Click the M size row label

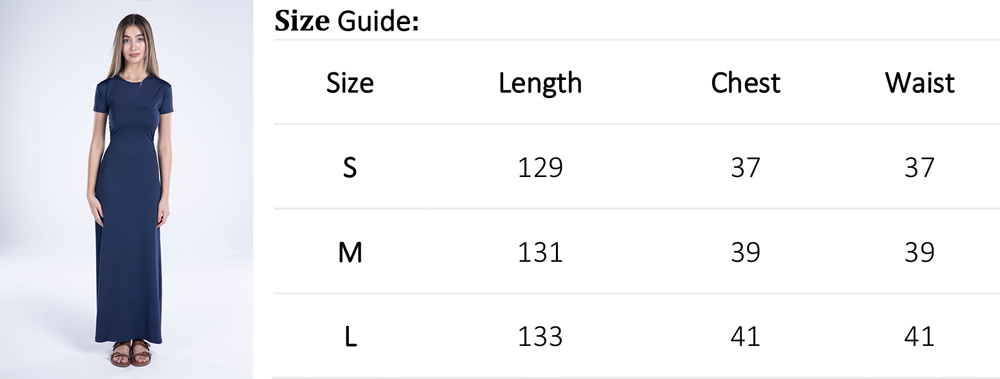pyautogui.click(x=349, y=253)
